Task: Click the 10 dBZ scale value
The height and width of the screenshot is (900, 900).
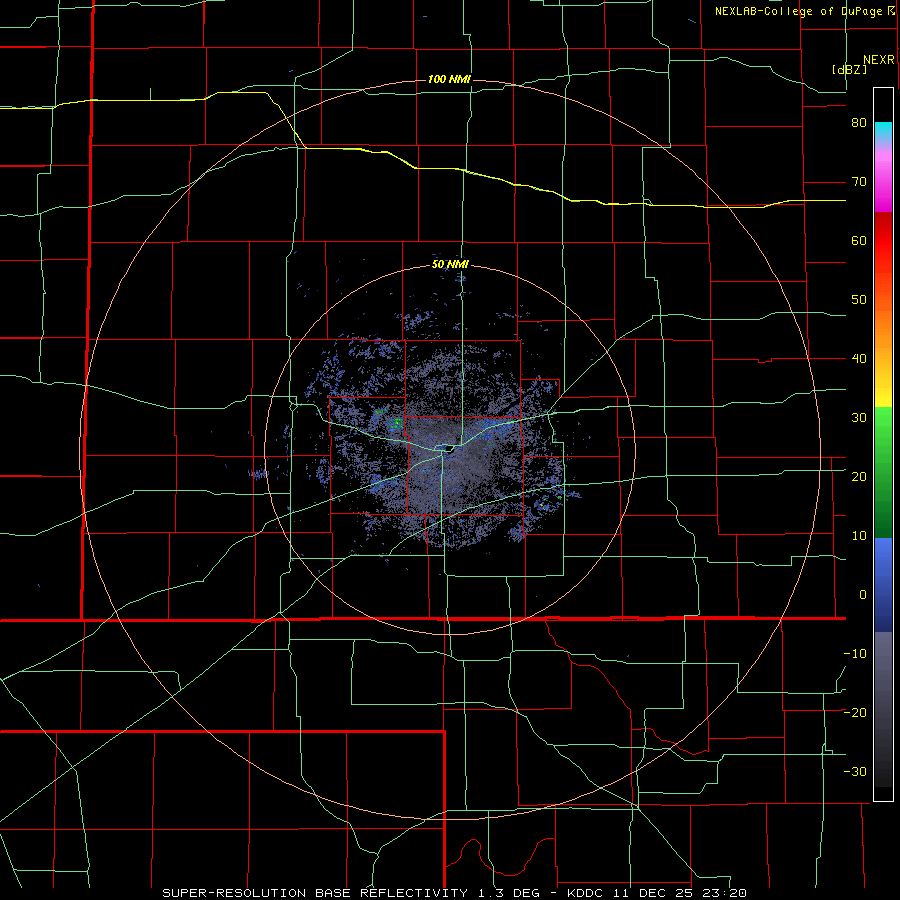Action: 859,536
